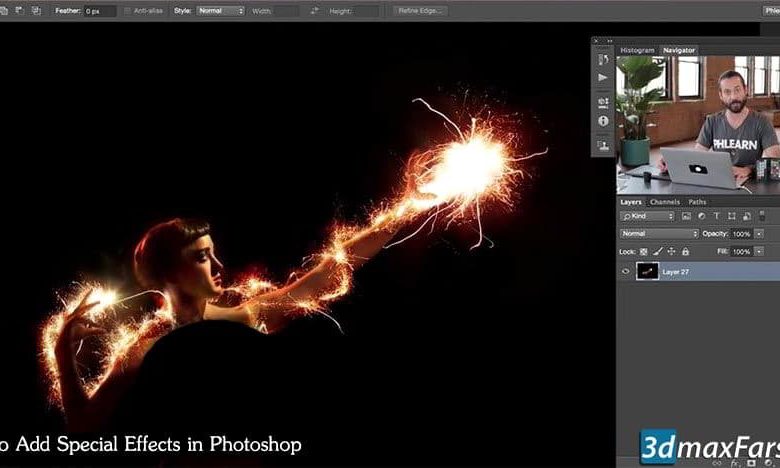The width and height of the screenshot is (780, 468).
Task: Open the Clone Source stamp icon
Action: [x=603, y=145]
